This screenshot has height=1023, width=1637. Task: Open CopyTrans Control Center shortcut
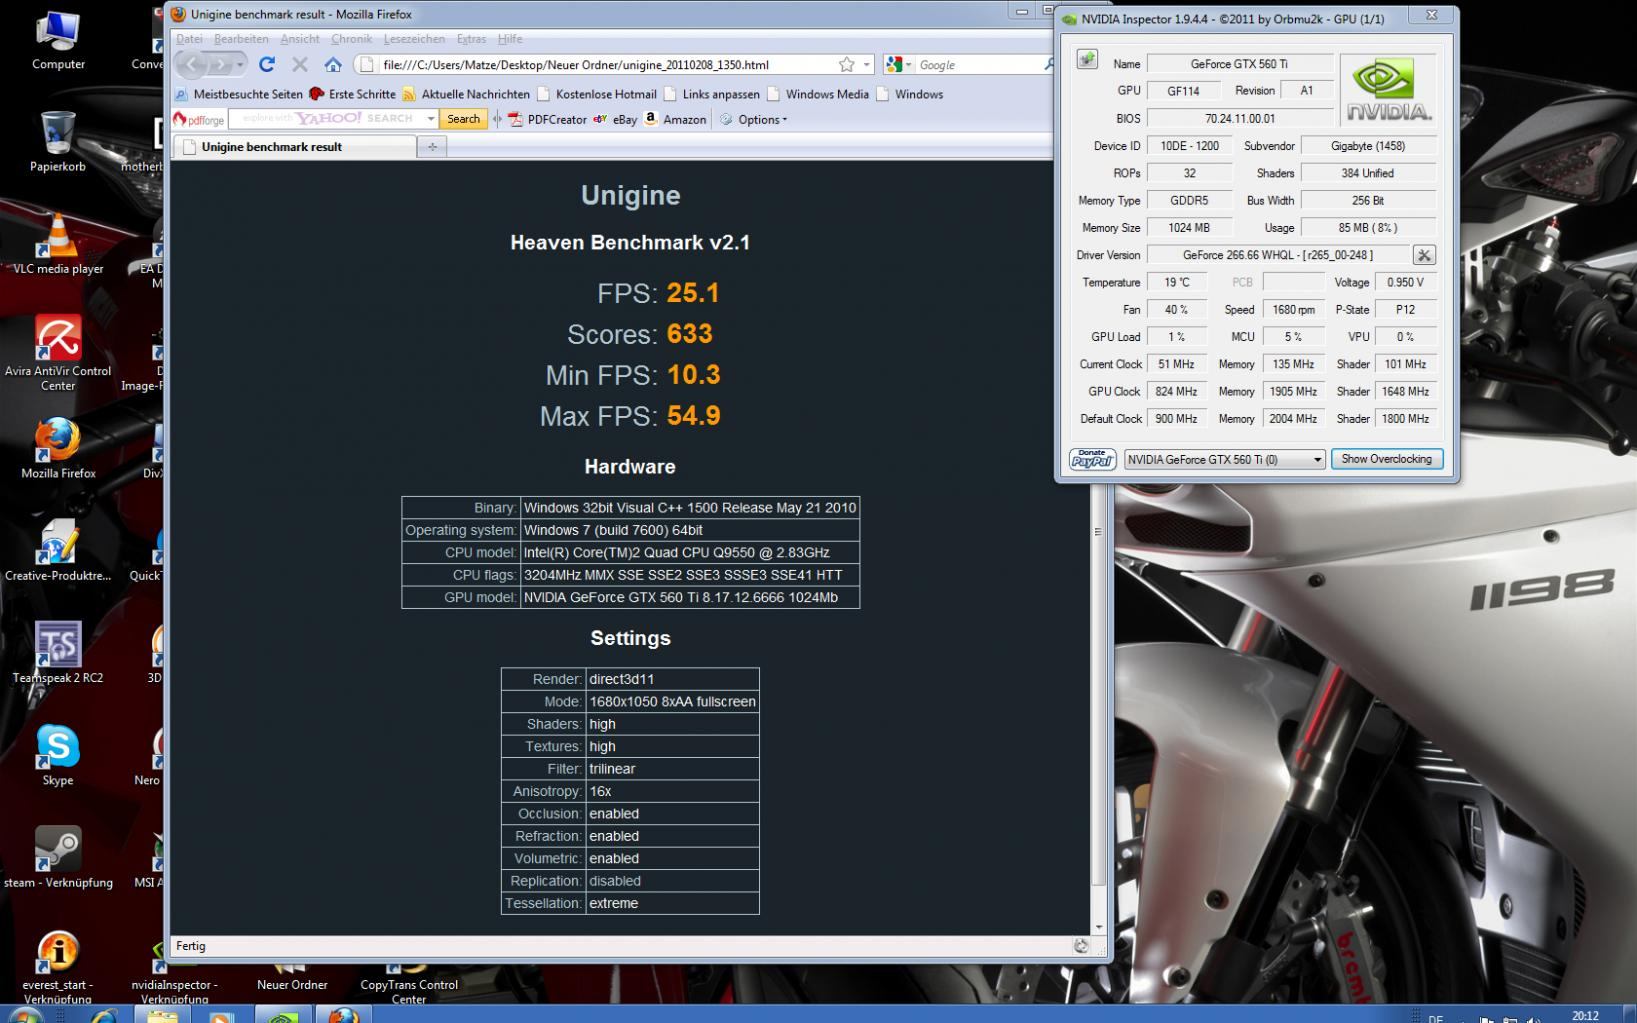[x=409, y=984]
